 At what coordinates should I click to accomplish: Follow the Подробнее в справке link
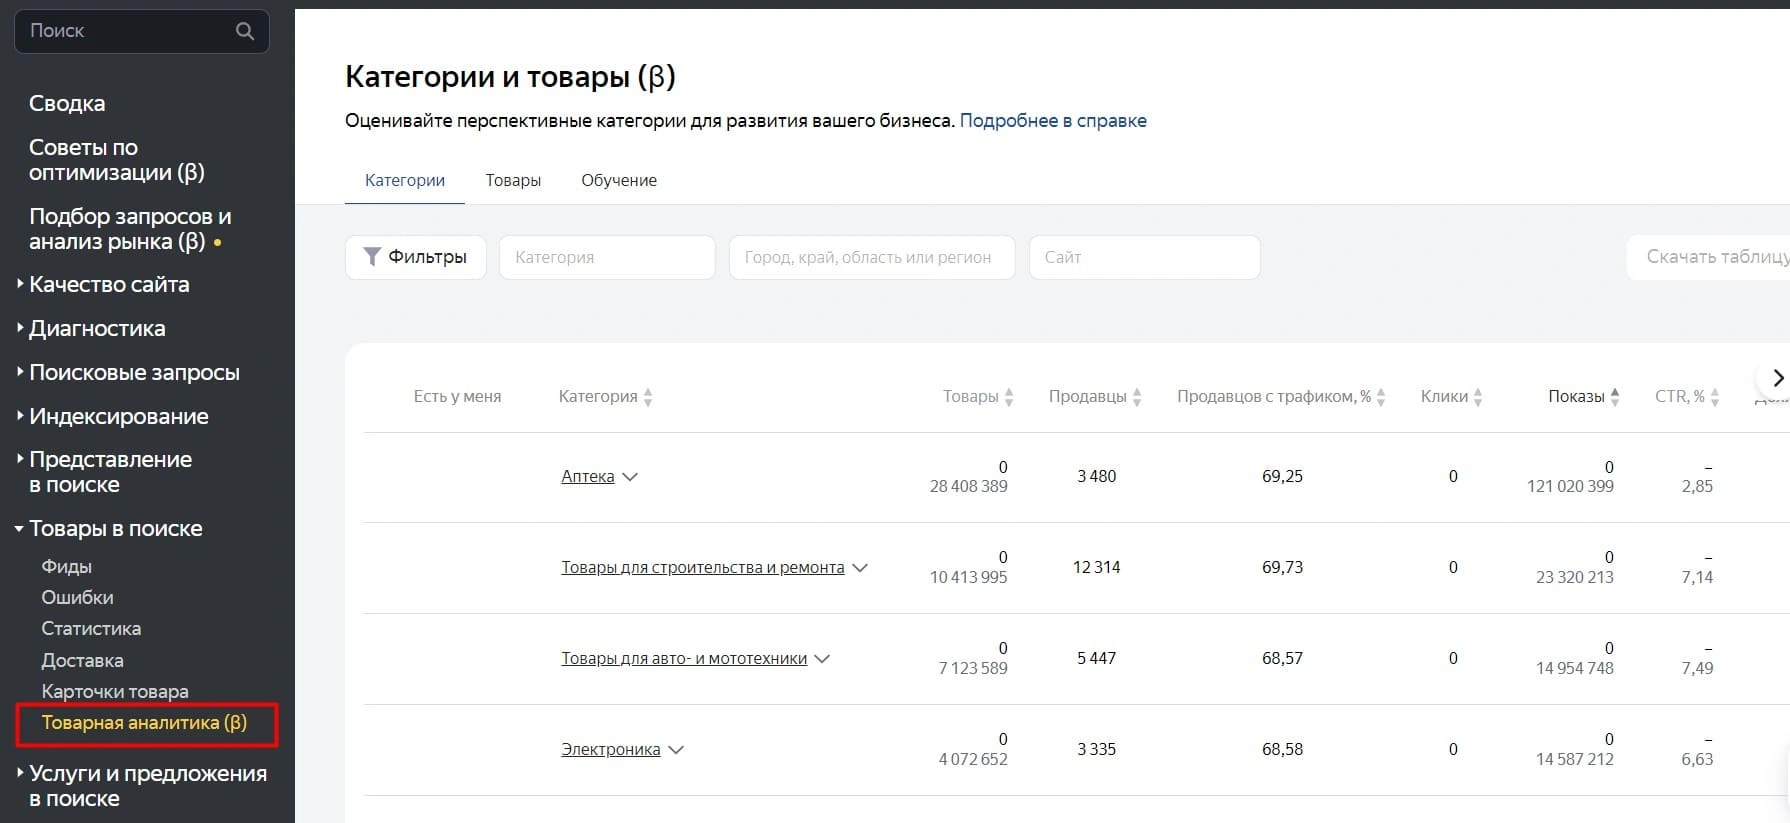coord(1053,121)
